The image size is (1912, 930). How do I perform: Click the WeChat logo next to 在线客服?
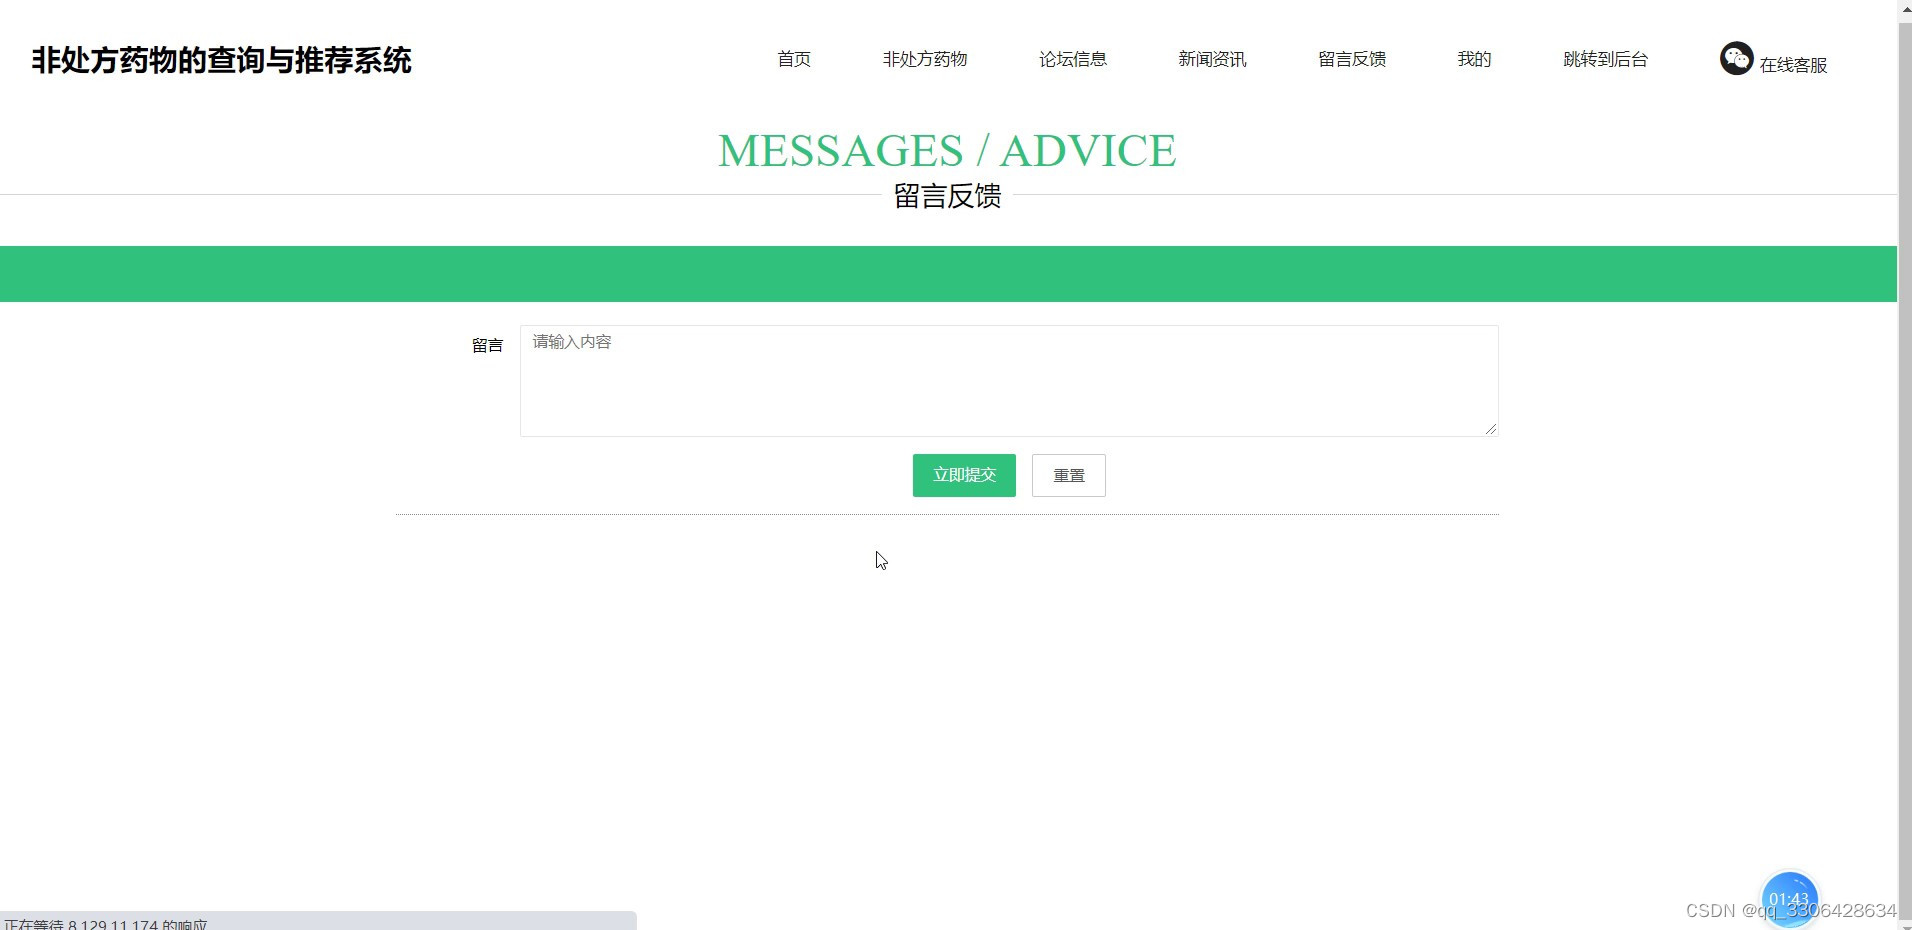point(1736,58)
